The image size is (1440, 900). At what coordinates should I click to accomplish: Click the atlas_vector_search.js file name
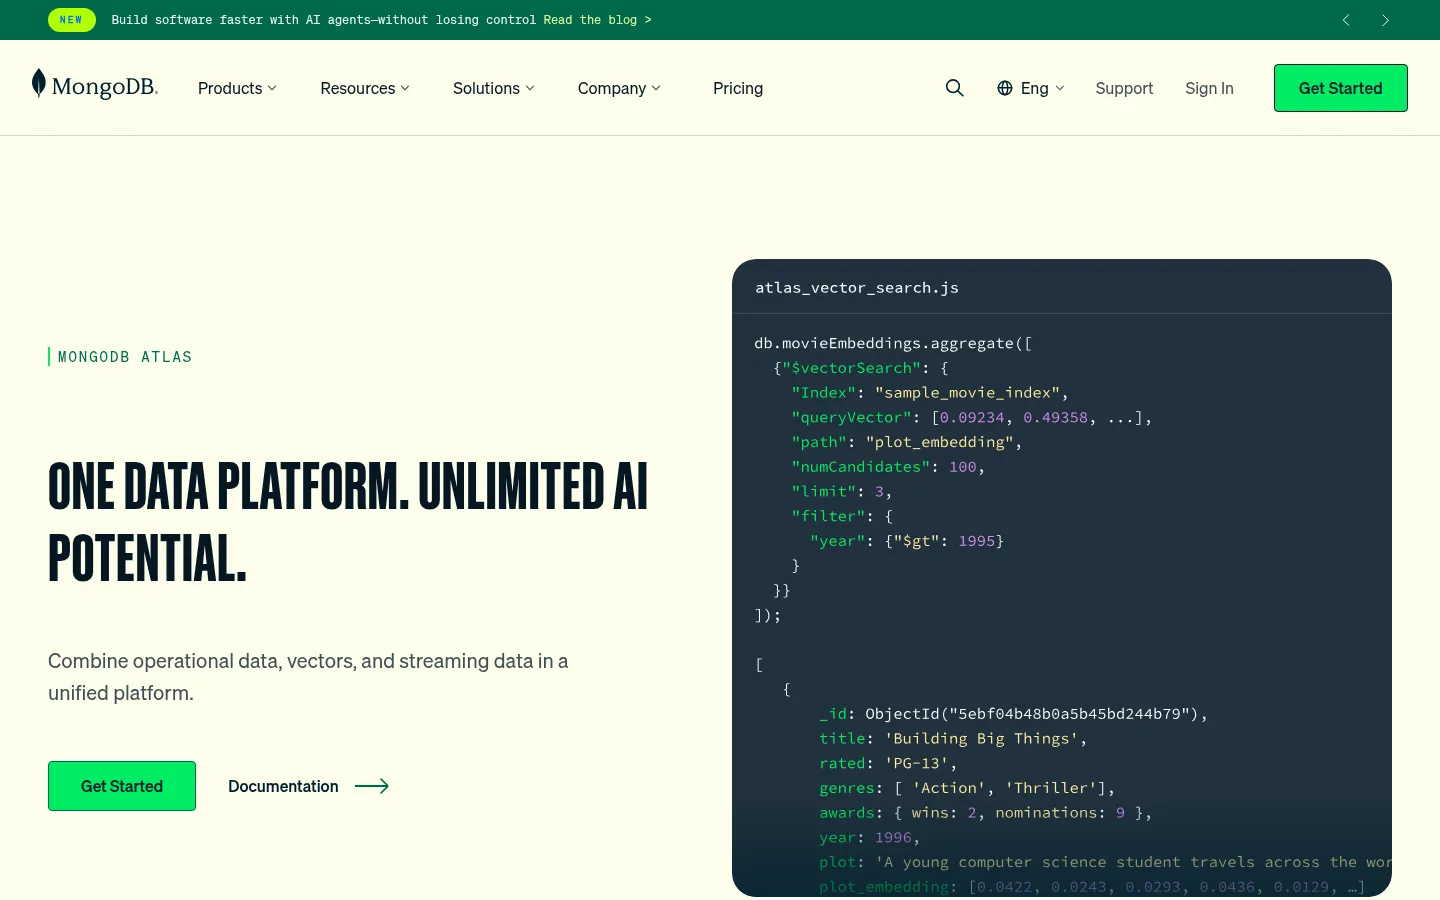pos(857,288)
